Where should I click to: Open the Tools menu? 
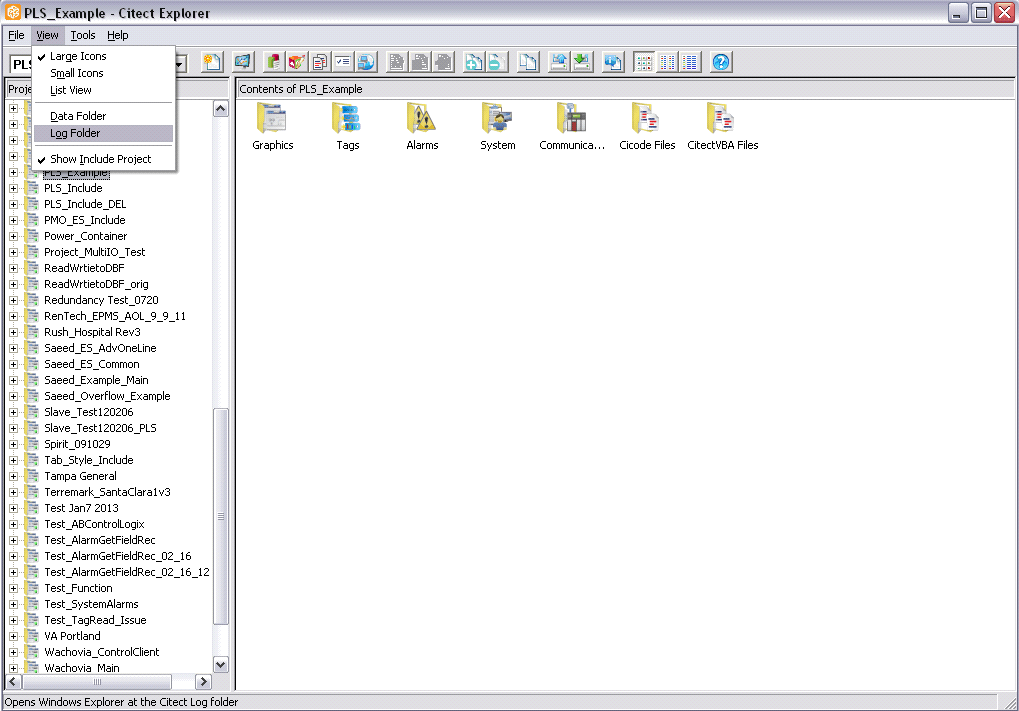coord(83,35)
